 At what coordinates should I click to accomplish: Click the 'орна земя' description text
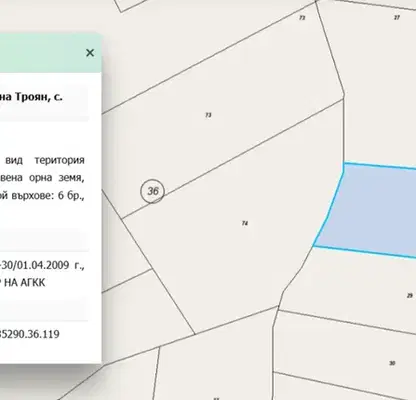56,177
